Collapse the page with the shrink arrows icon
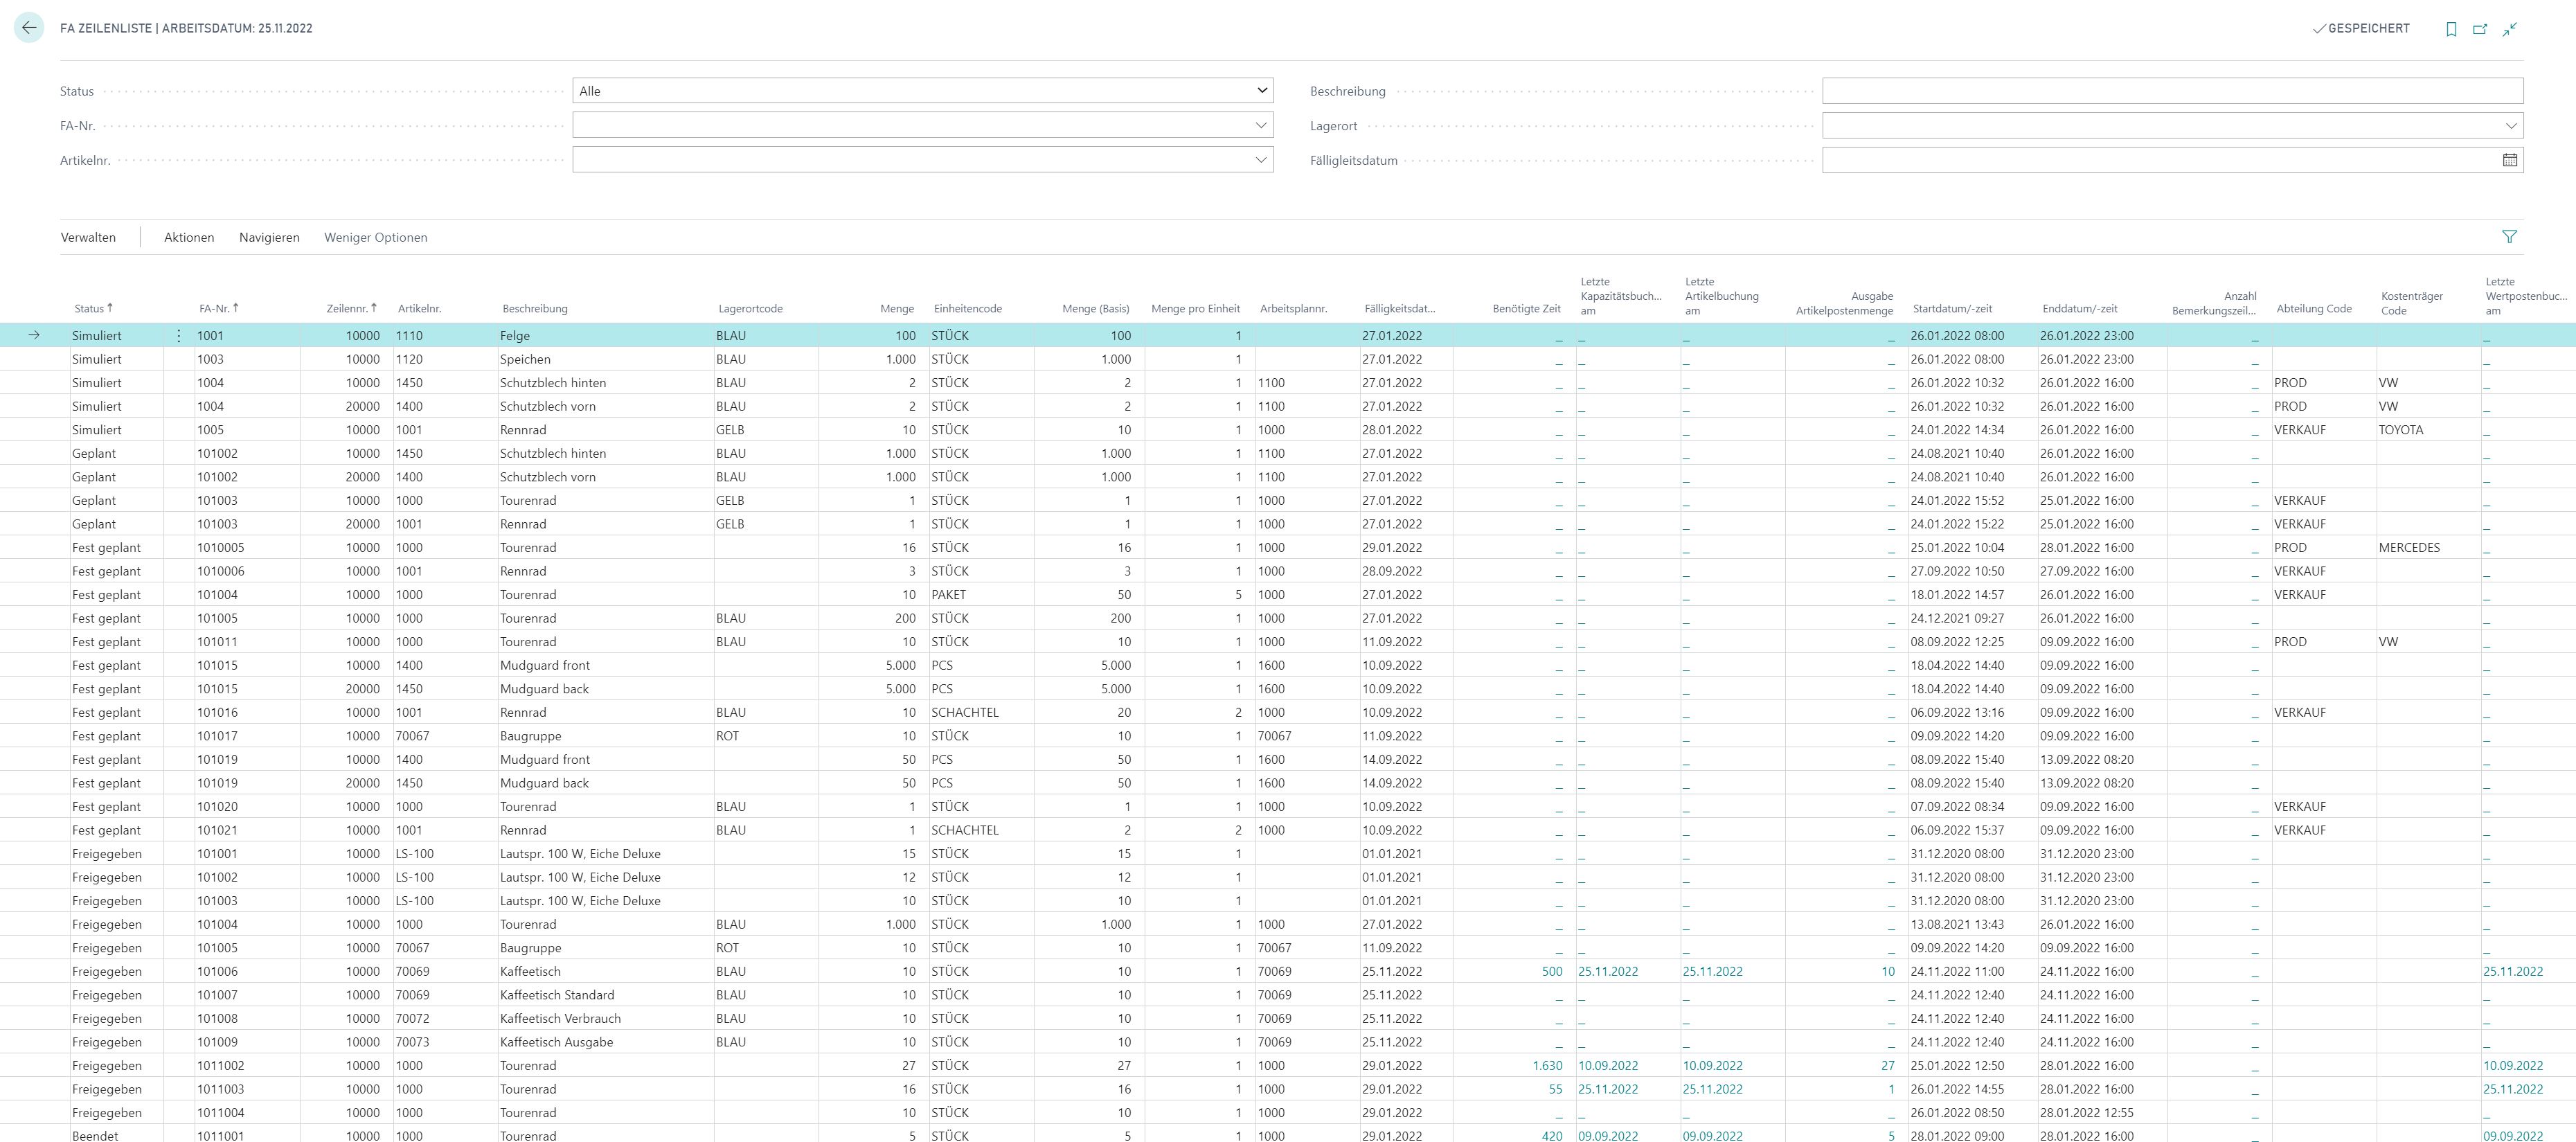 2510,29
